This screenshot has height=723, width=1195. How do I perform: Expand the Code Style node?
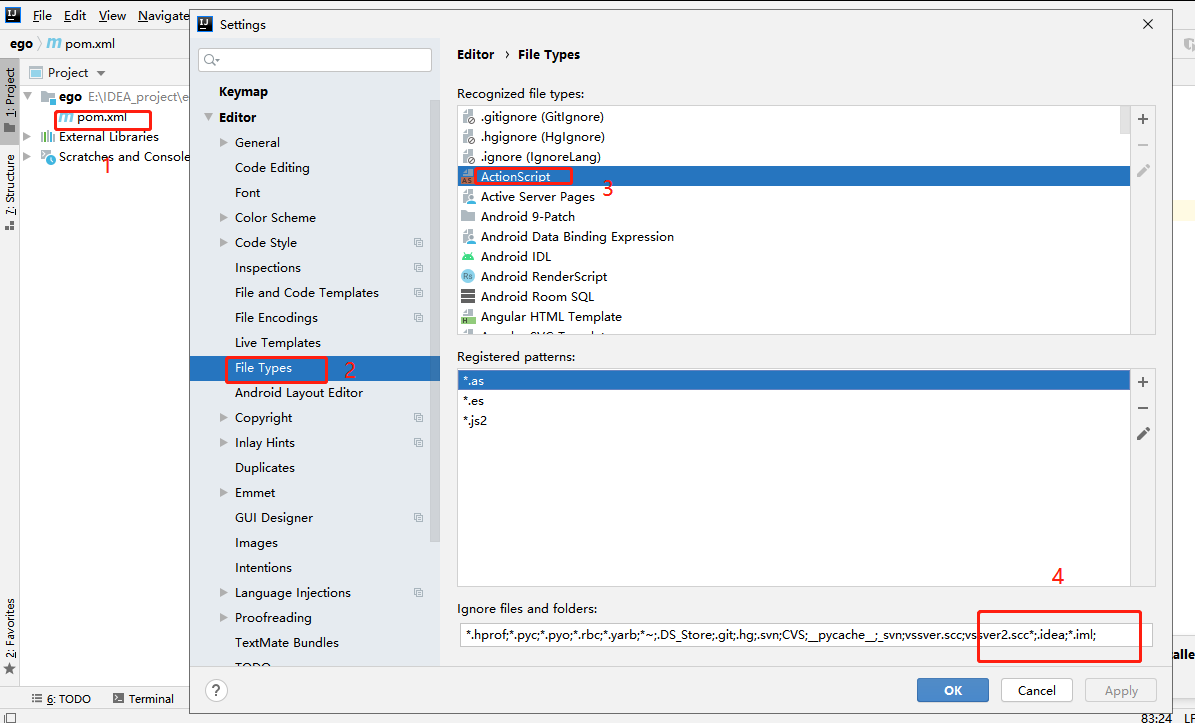223,242
